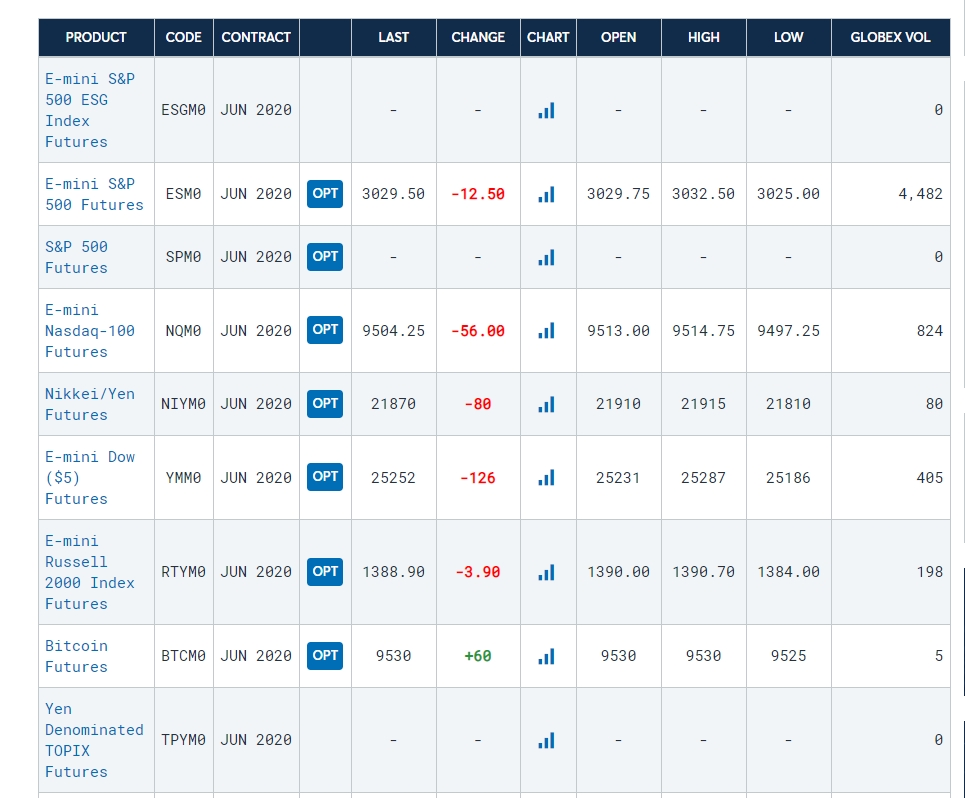
Task: Click the CONTRACT column header
Action: tap(256, 38)
